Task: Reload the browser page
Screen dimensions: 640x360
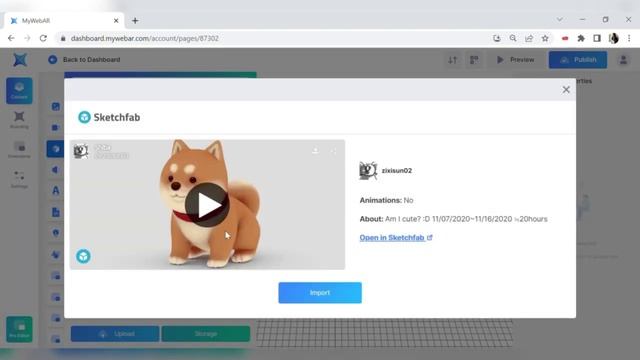Action: point(43,38)
